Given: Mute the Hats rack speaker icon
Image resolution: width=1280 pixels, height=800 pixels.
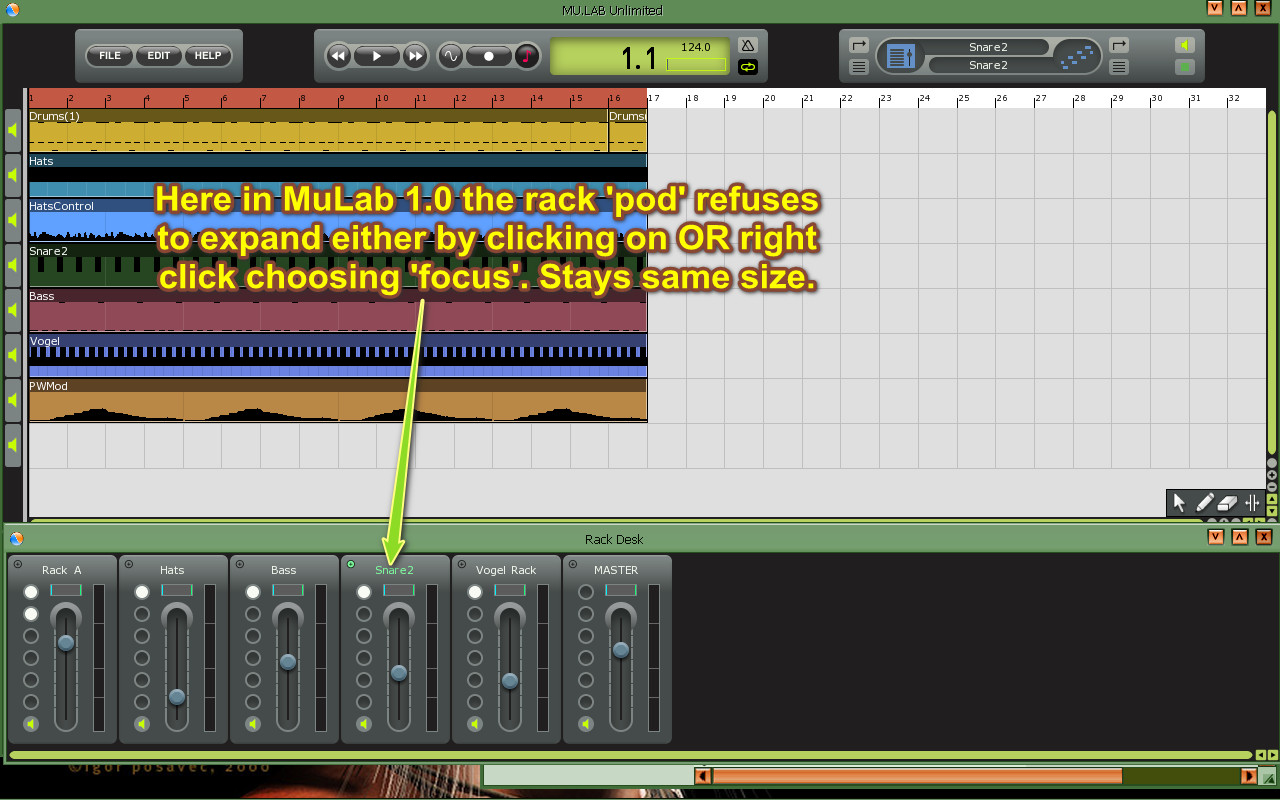Looking at the screenshot, I should [142, 724].
